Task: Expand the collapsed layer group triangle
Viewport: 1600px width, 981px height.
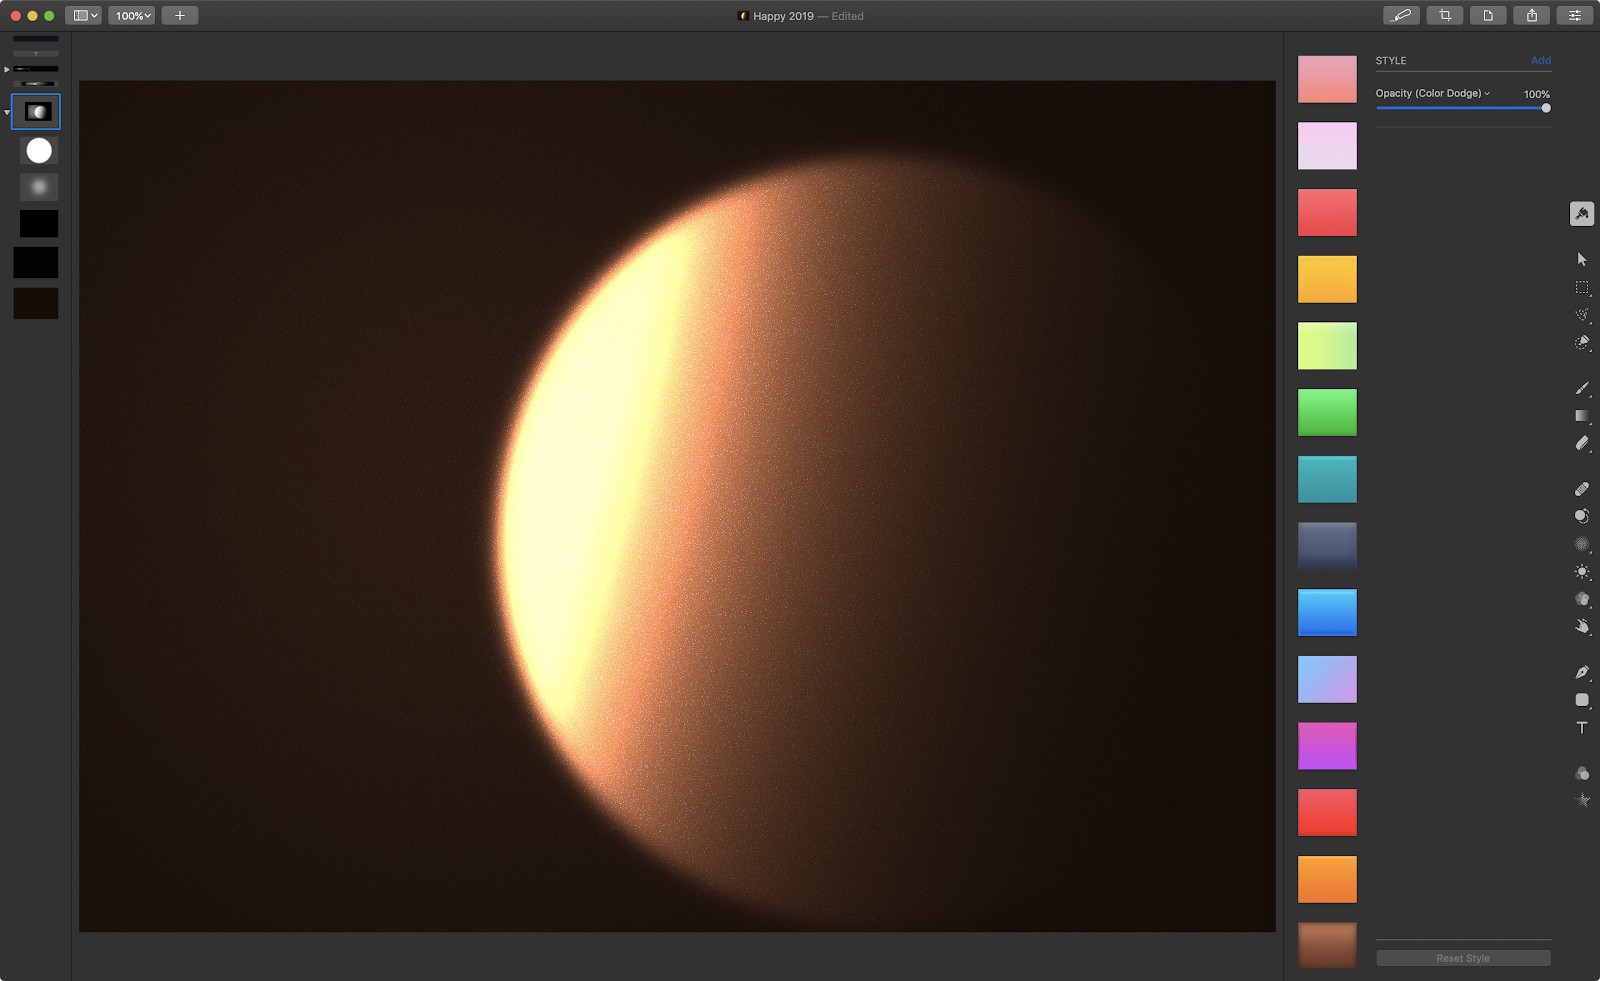Action: point(7,69)
